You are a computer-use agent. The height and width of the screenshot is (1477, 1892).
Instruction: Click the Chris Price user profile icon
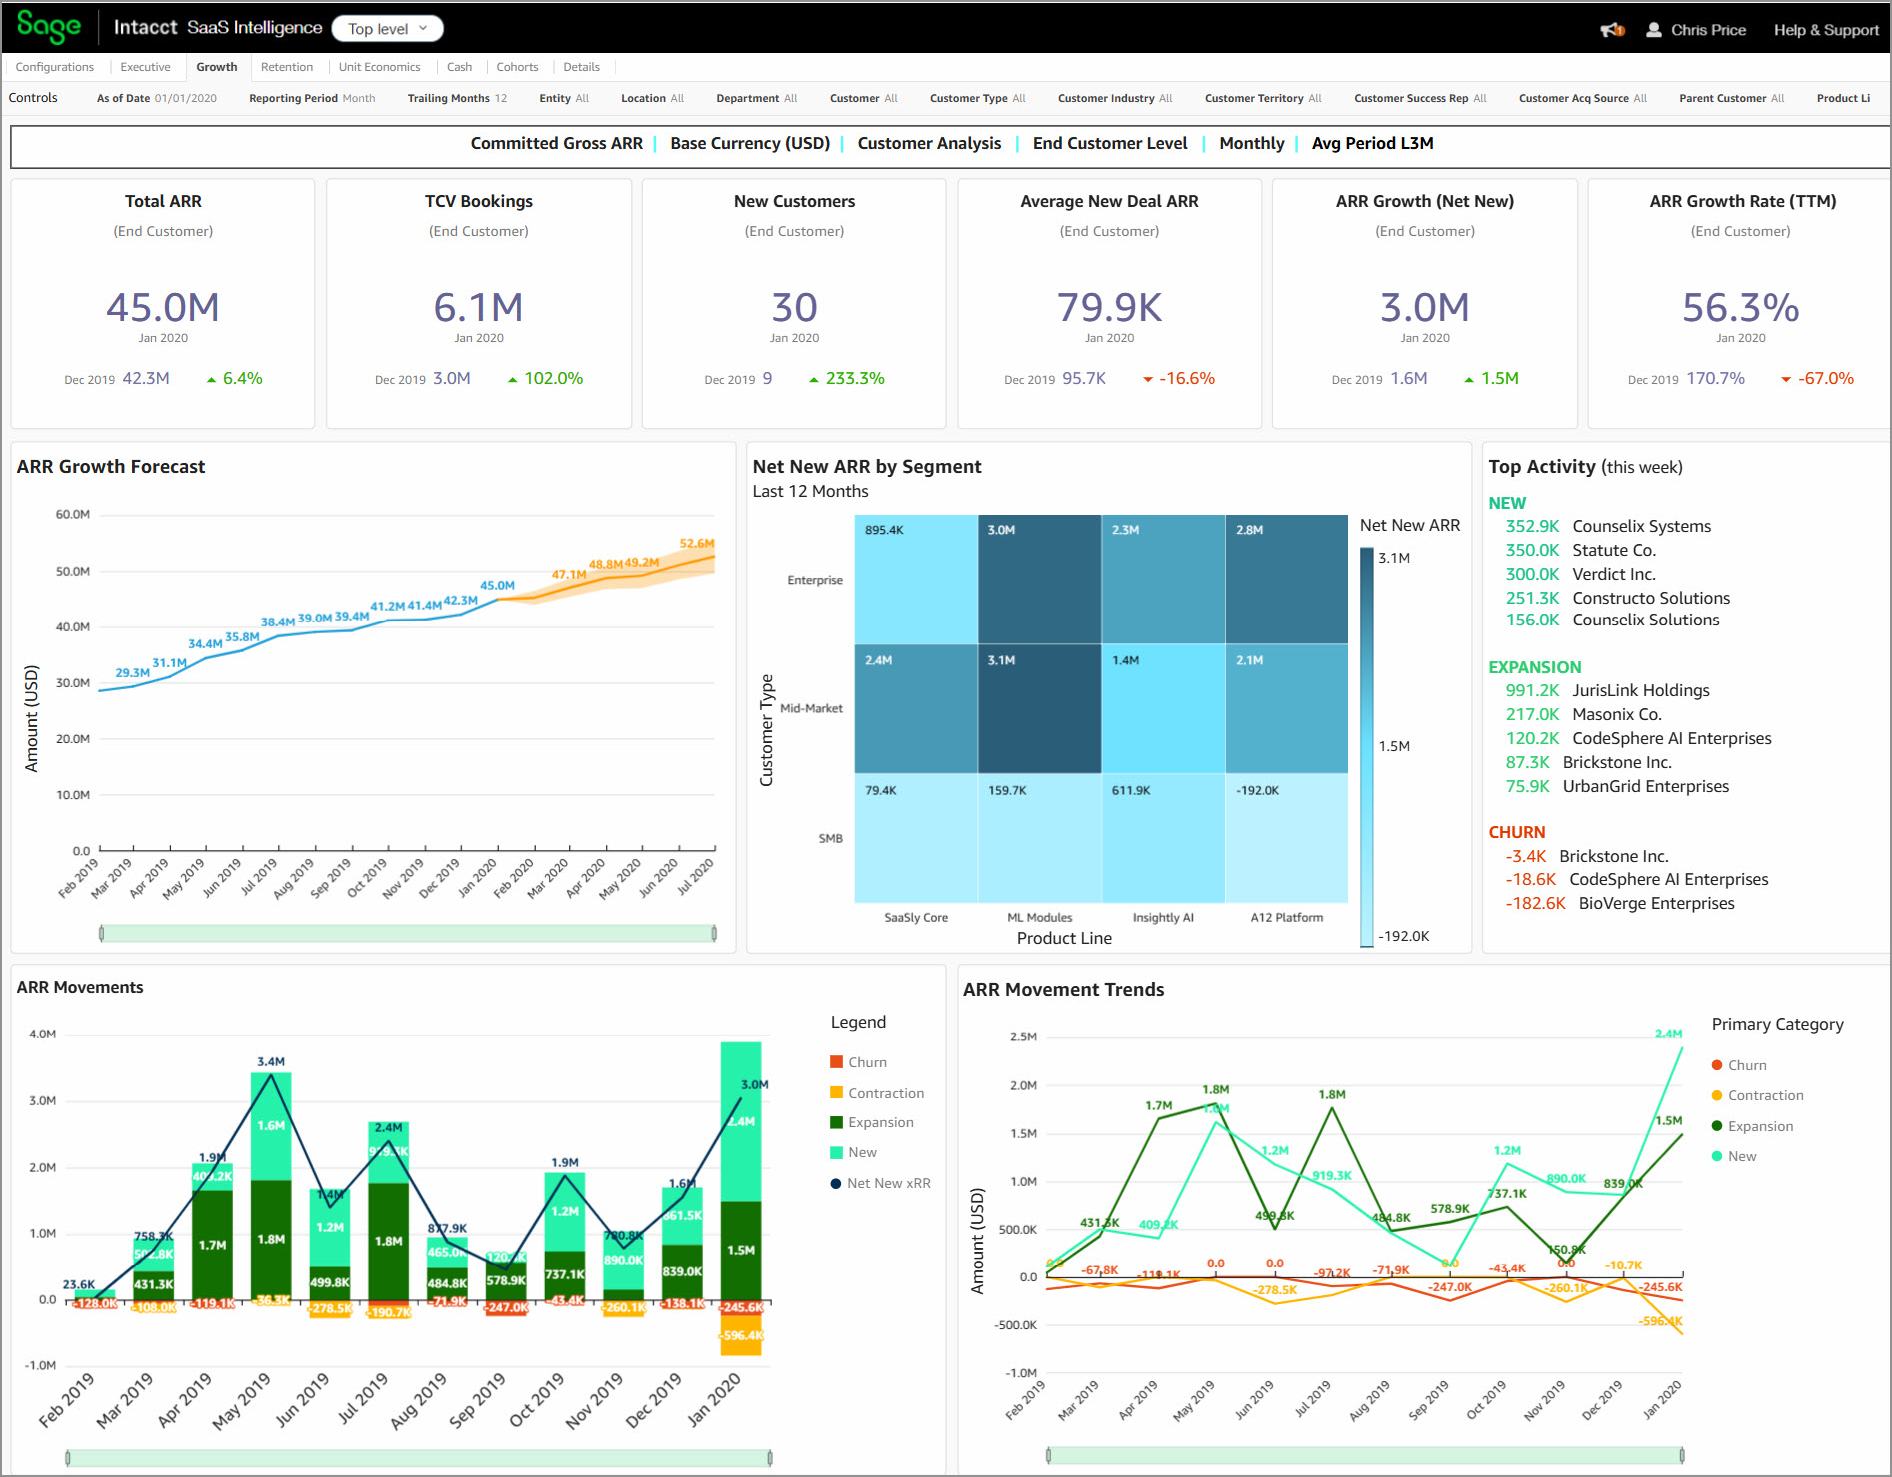tap(1655, 28)
